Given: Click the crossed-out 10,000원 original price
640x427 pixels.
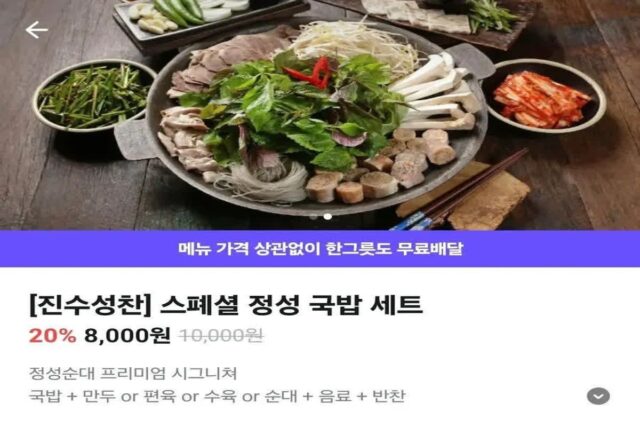Looking at the screenshot, I should coord(221,336).
